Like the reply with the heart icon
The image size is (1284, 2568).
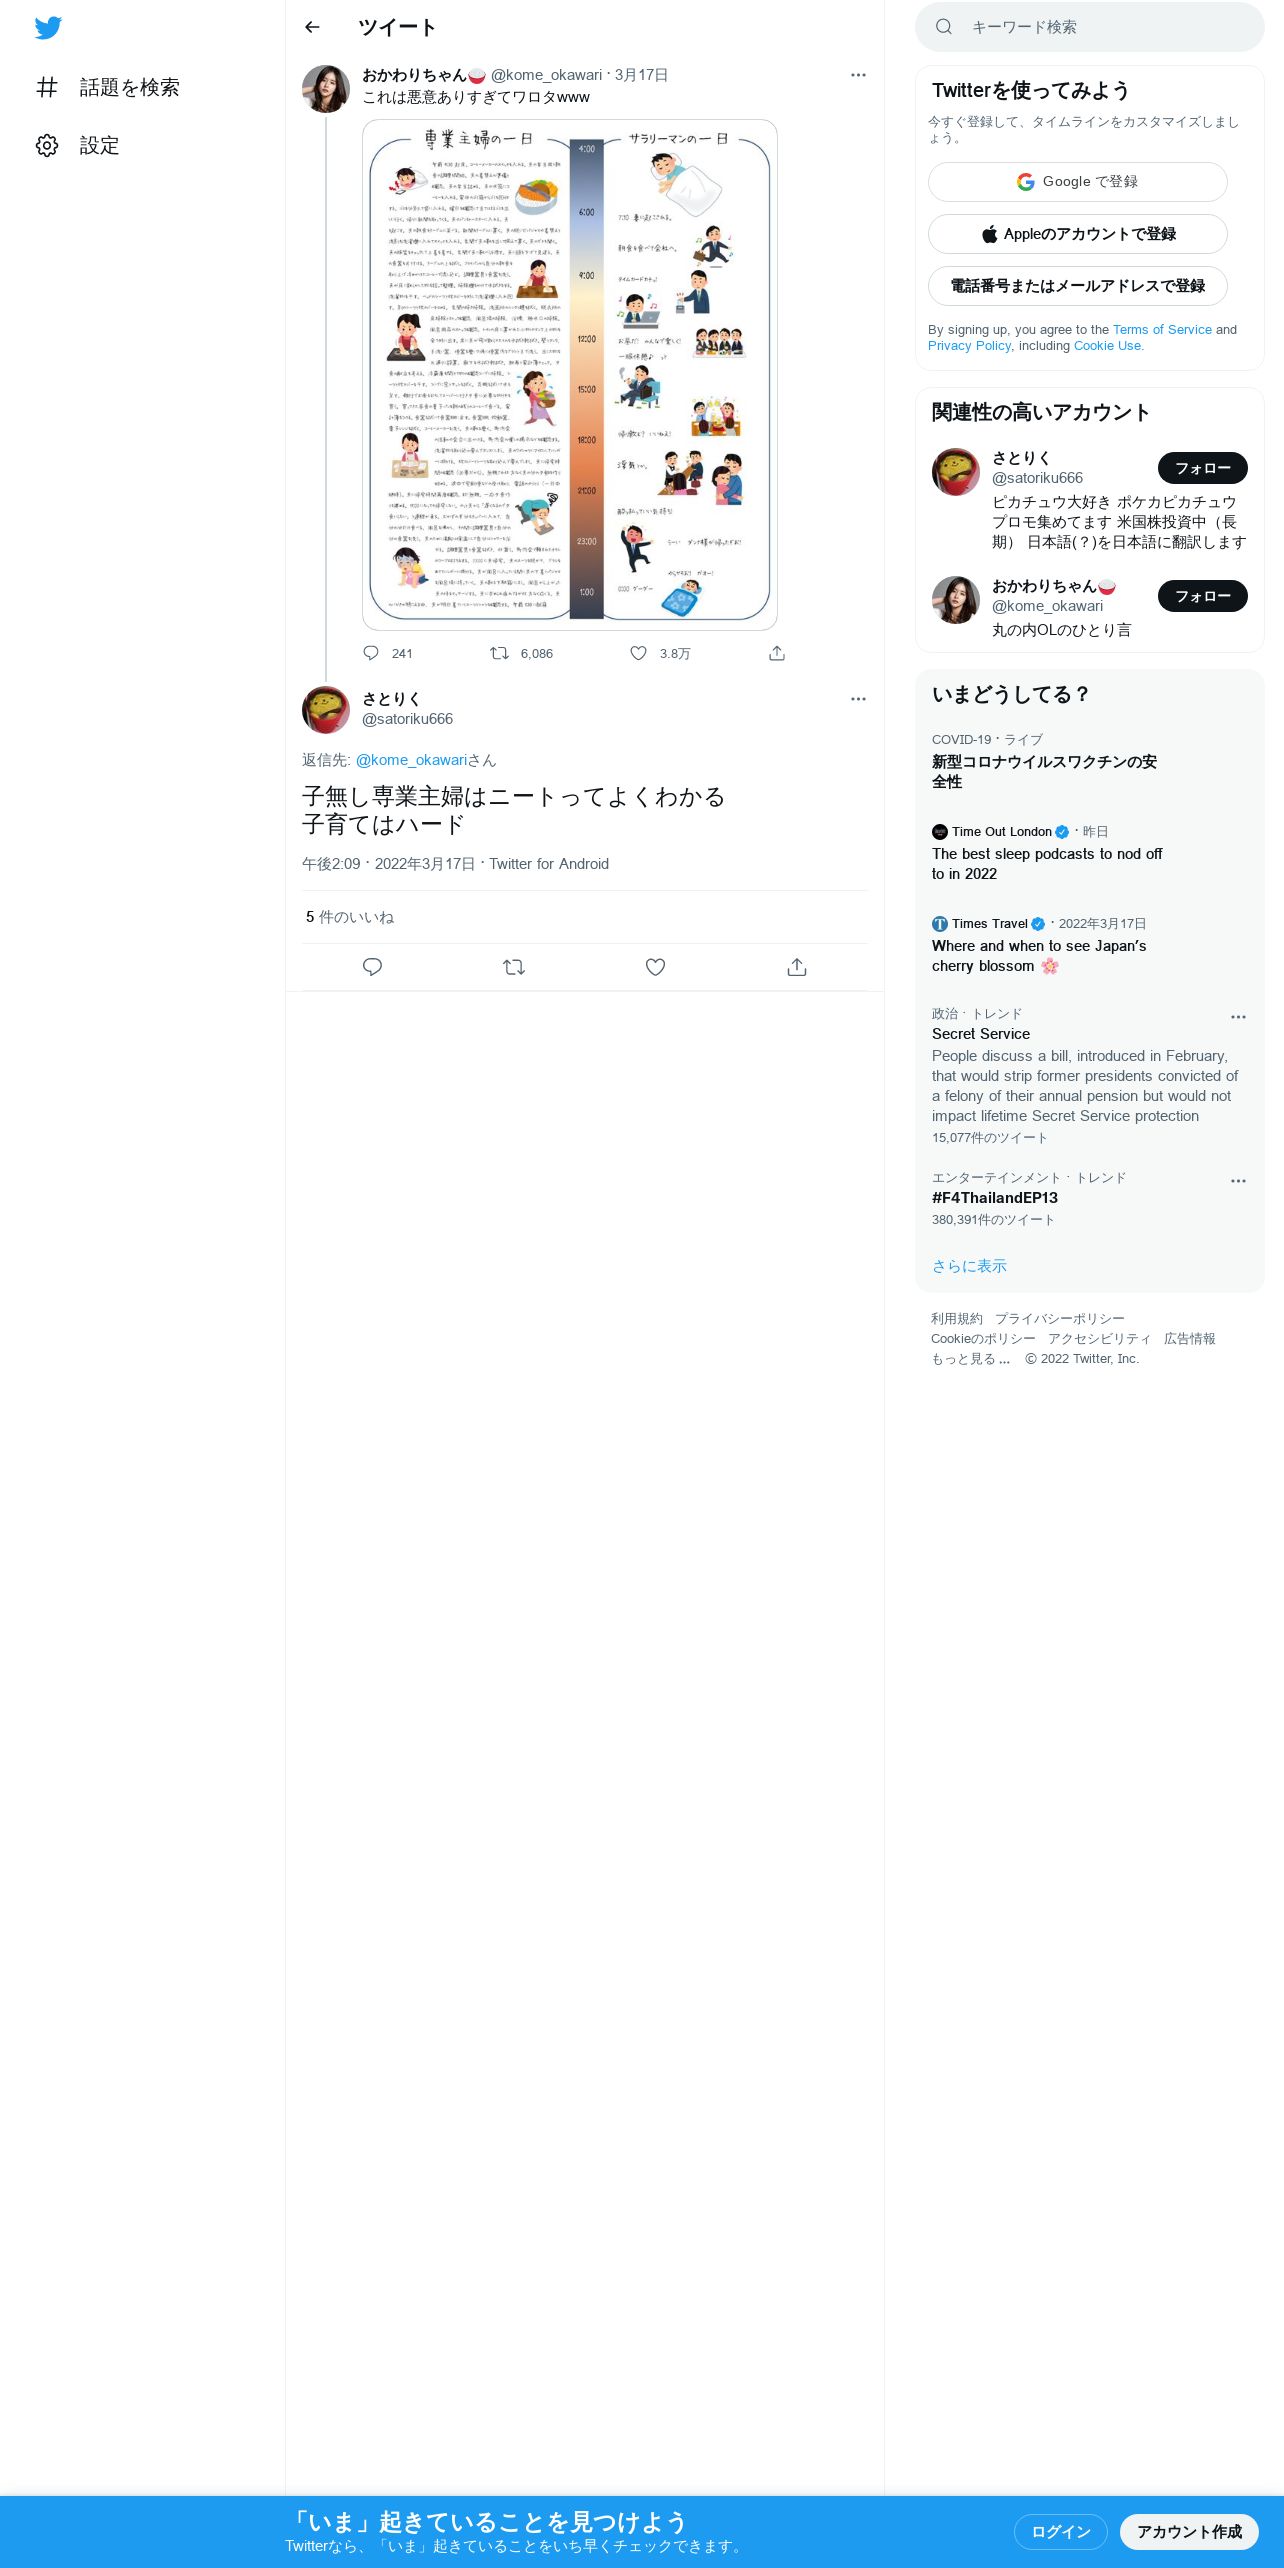pos(655,967)
